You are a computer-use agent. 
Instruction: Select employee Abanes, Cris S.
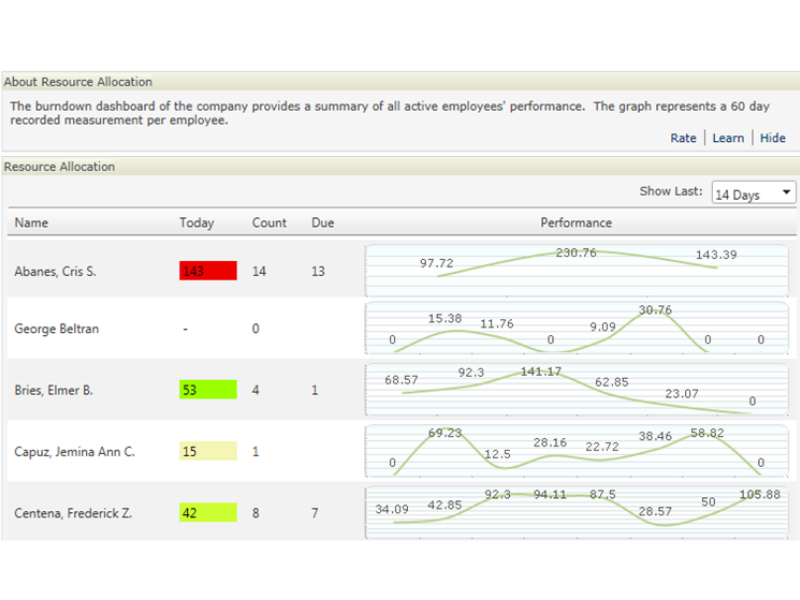coord(55,271)
